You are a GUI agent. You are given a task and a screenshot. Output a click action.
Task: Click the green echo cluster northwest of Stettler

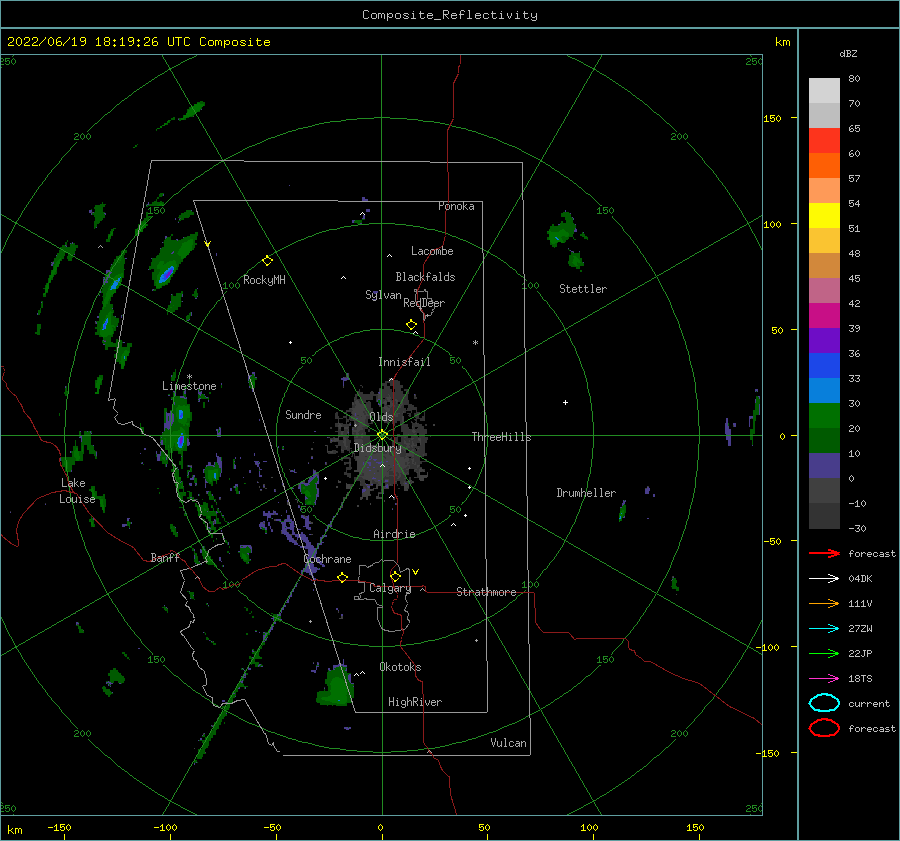point(563,230)
